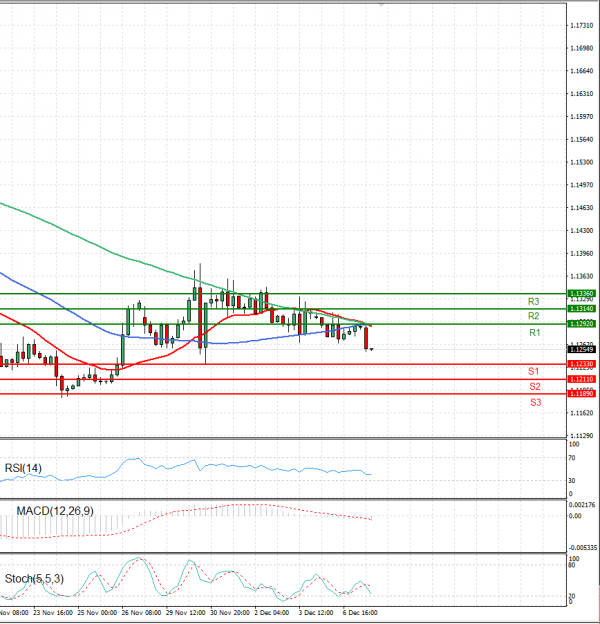600x624 pixels.
Task: Click the 2 Dec 04:00 time label
Action: 272,612
